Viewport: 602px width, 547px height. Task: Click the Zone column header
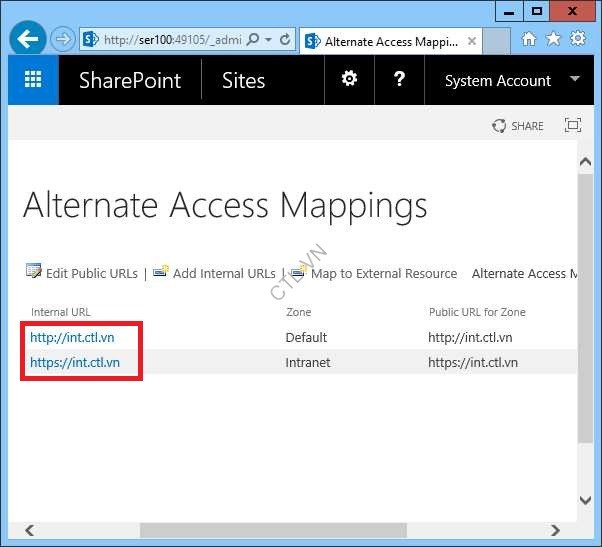(x=299, y=312)
